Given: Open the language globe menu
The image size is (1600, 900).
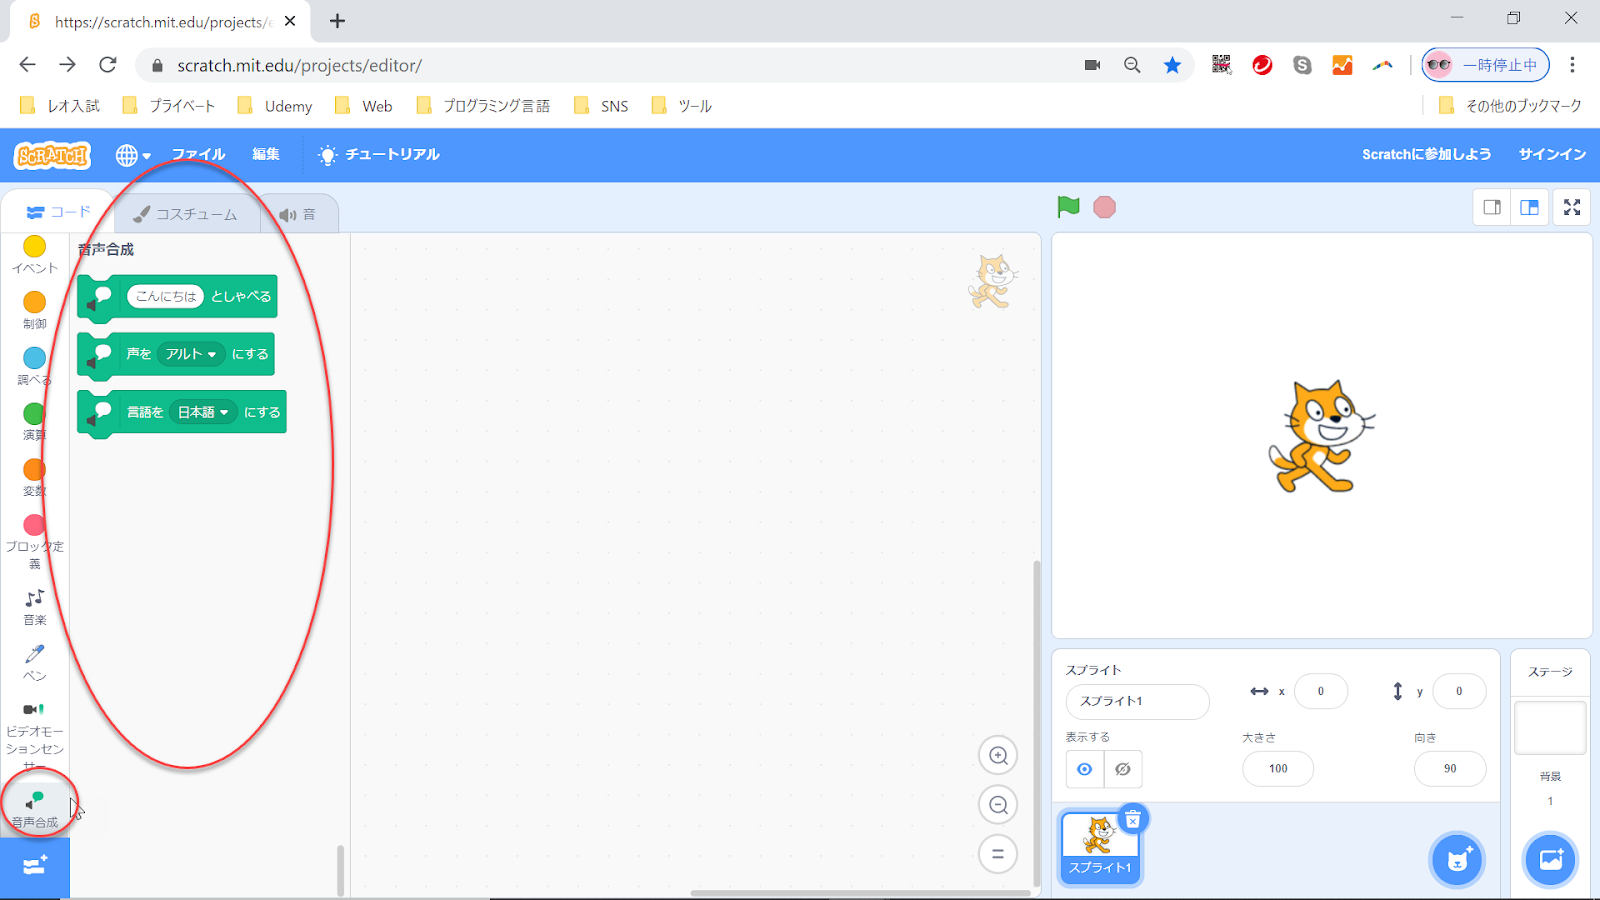Looking at the screenshot, I should tap(133, 155).
